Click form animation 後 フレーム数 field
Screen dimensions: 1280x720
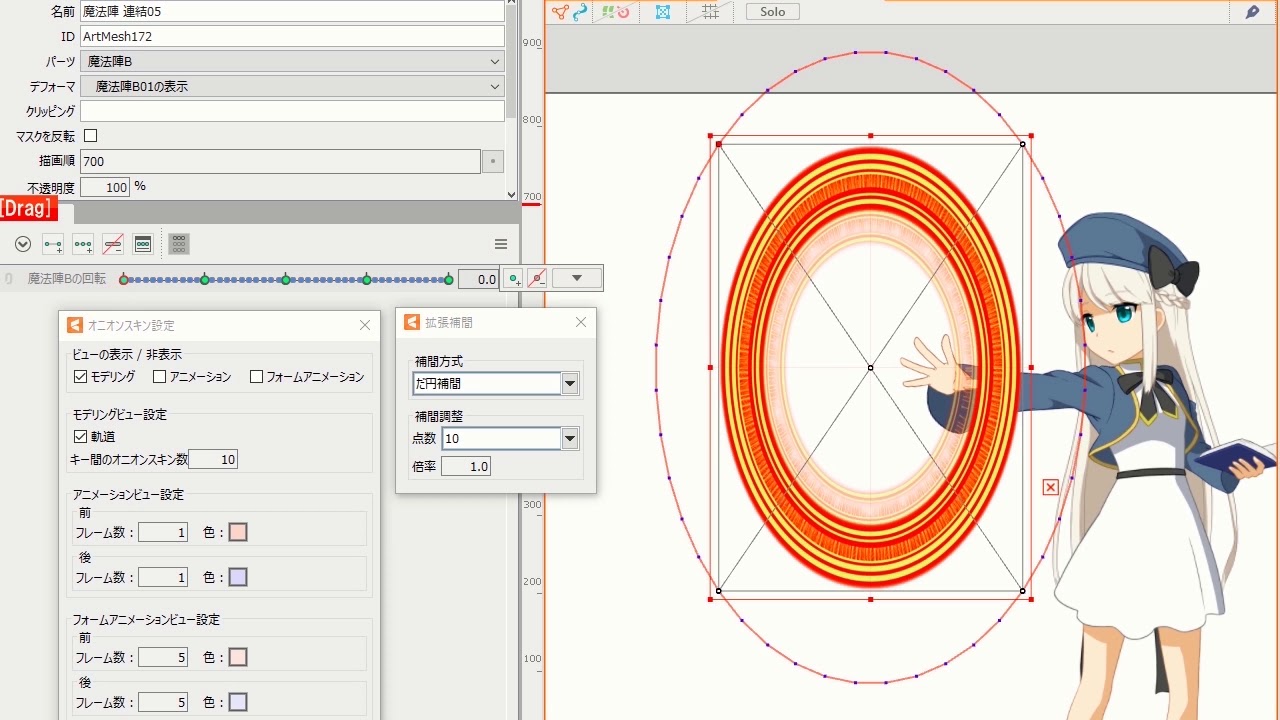click(163, 702)
